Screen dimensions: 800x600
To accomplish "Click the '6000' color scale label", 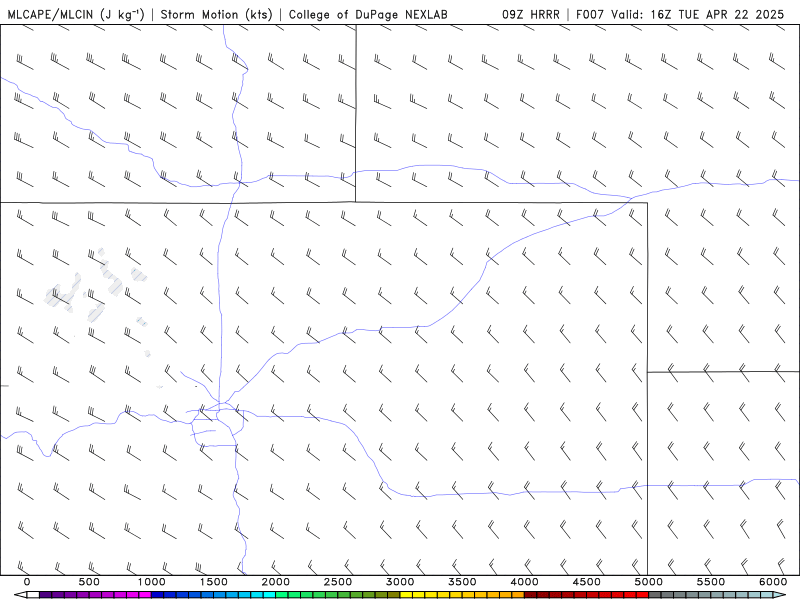I will [773, 582].
